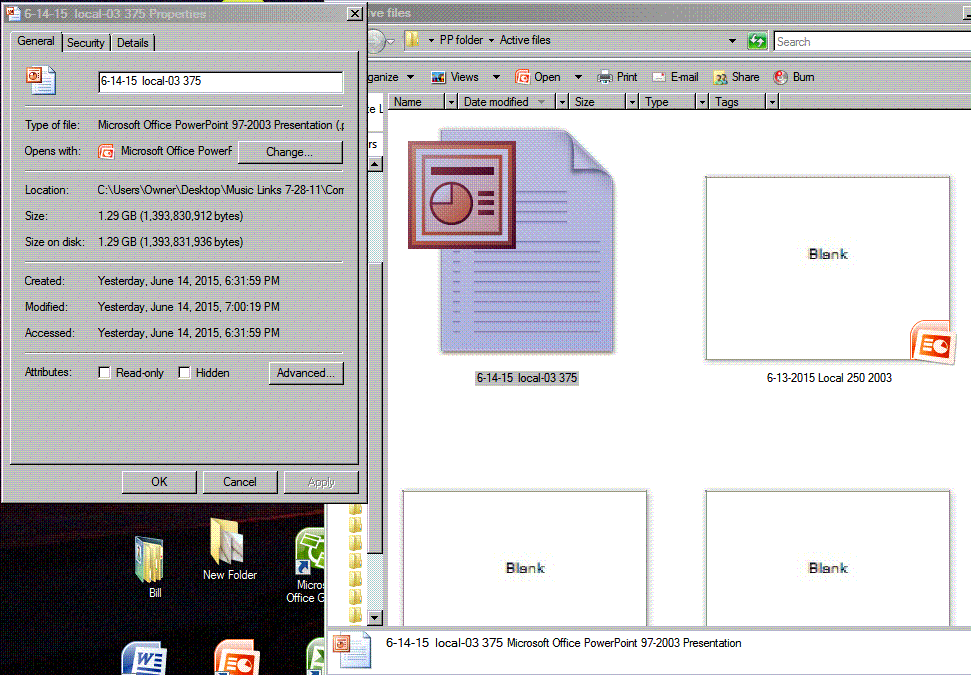The image size is (971, 675).
Task: Open the Advanced... attributes button
Action: tap(306, 373)
